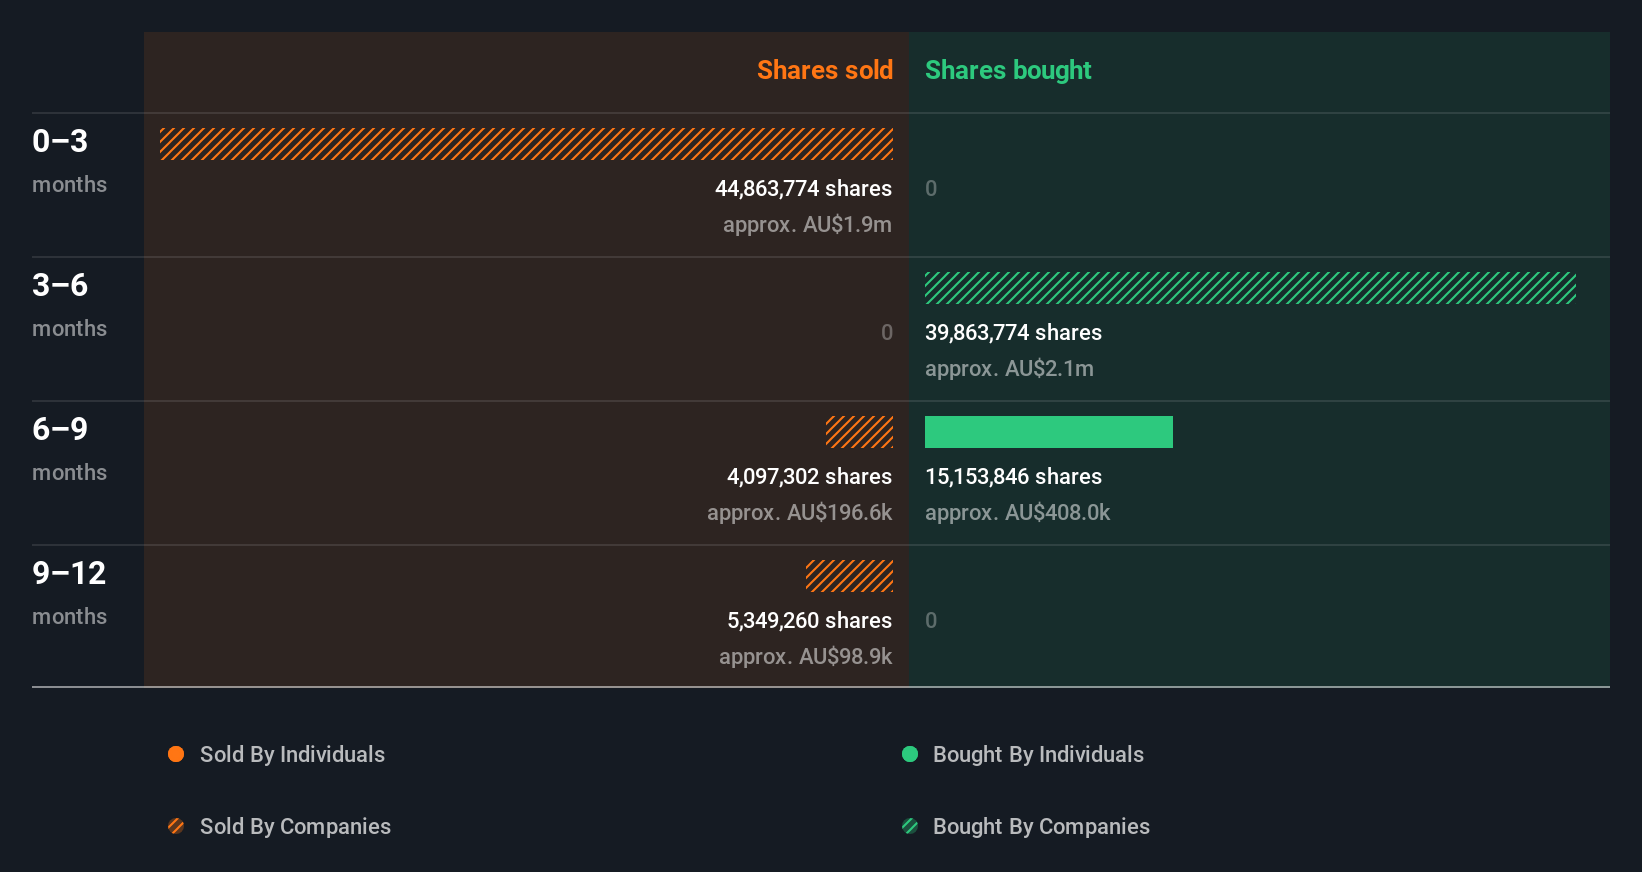
Task: Select the Shares bought column header
Action: pyautogui.click(x=1008, y=70)
